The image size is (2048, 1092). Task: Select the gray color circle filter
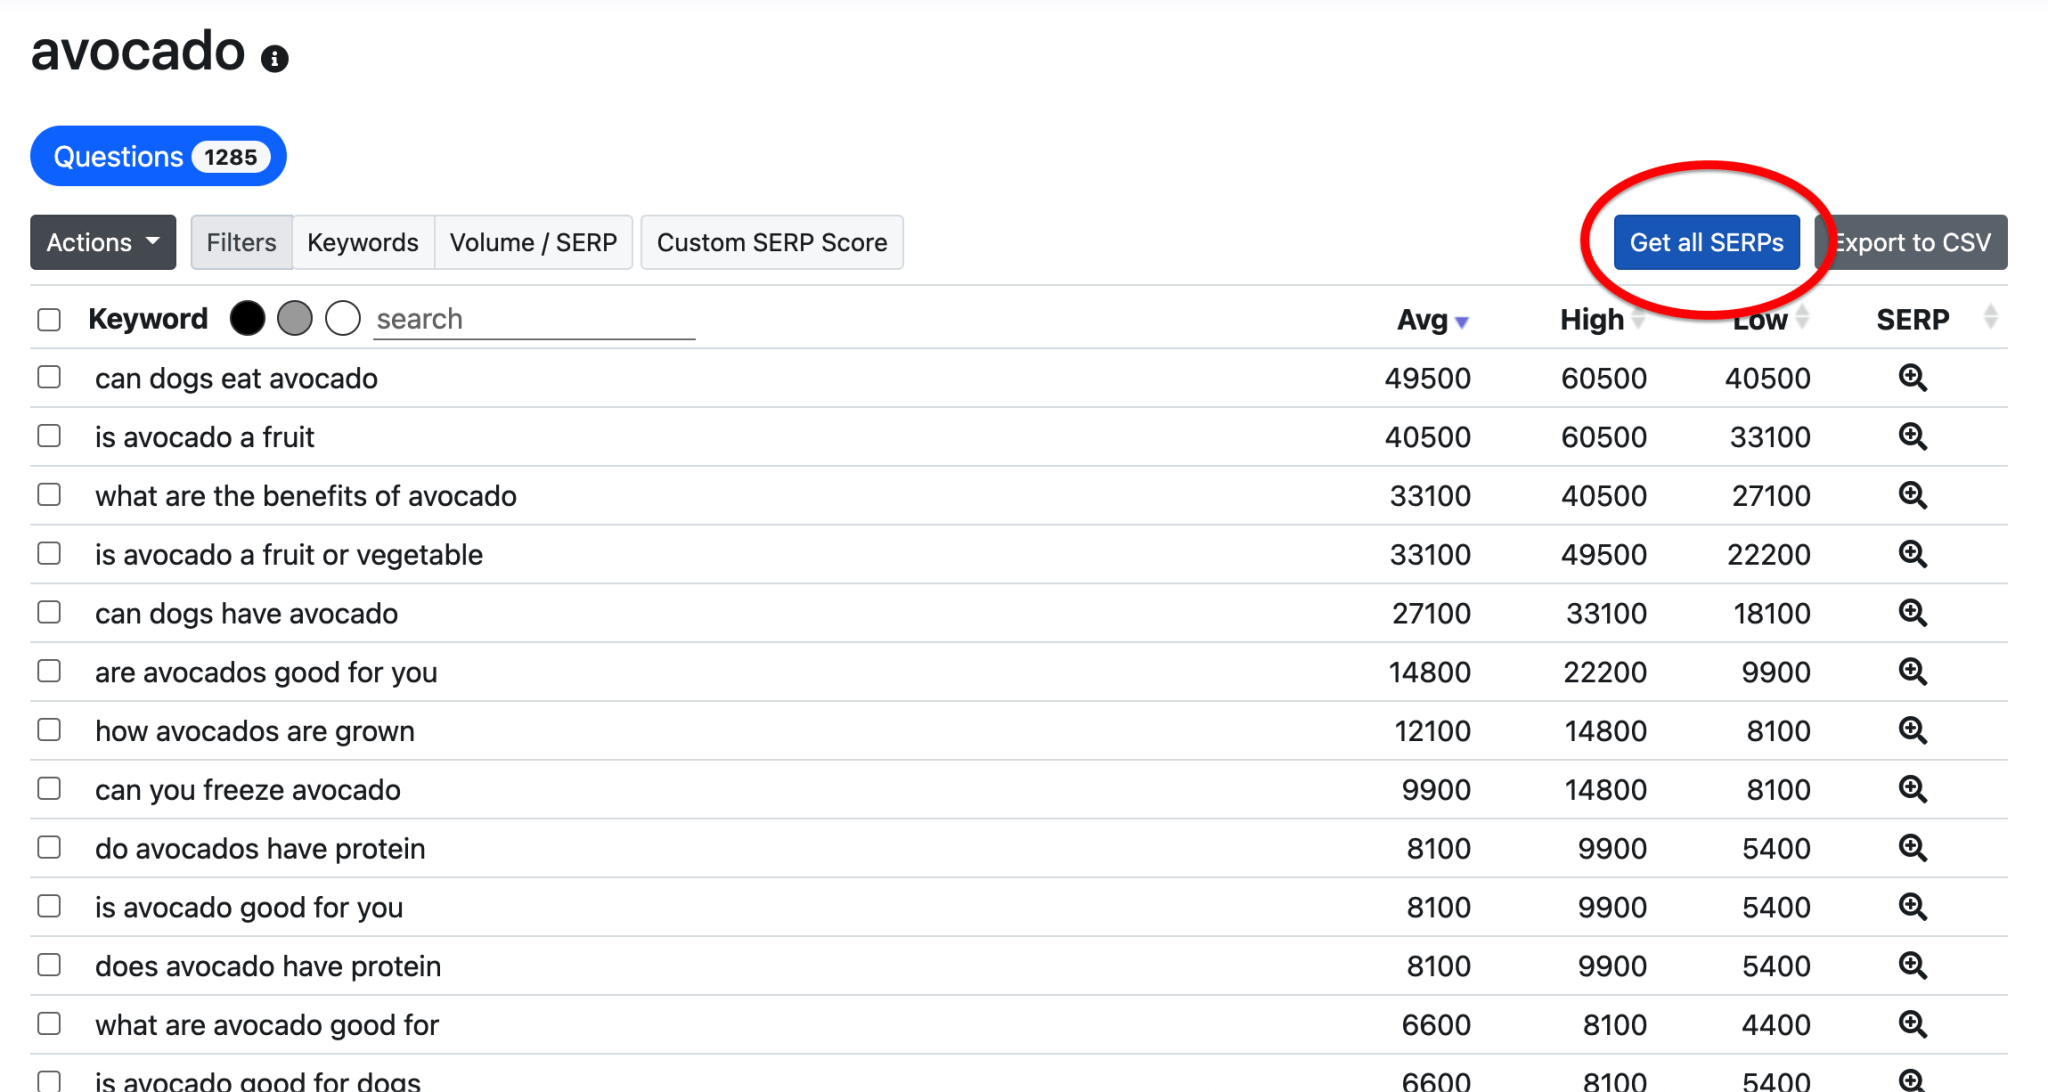pyautogui.click(x=295, y=319)
